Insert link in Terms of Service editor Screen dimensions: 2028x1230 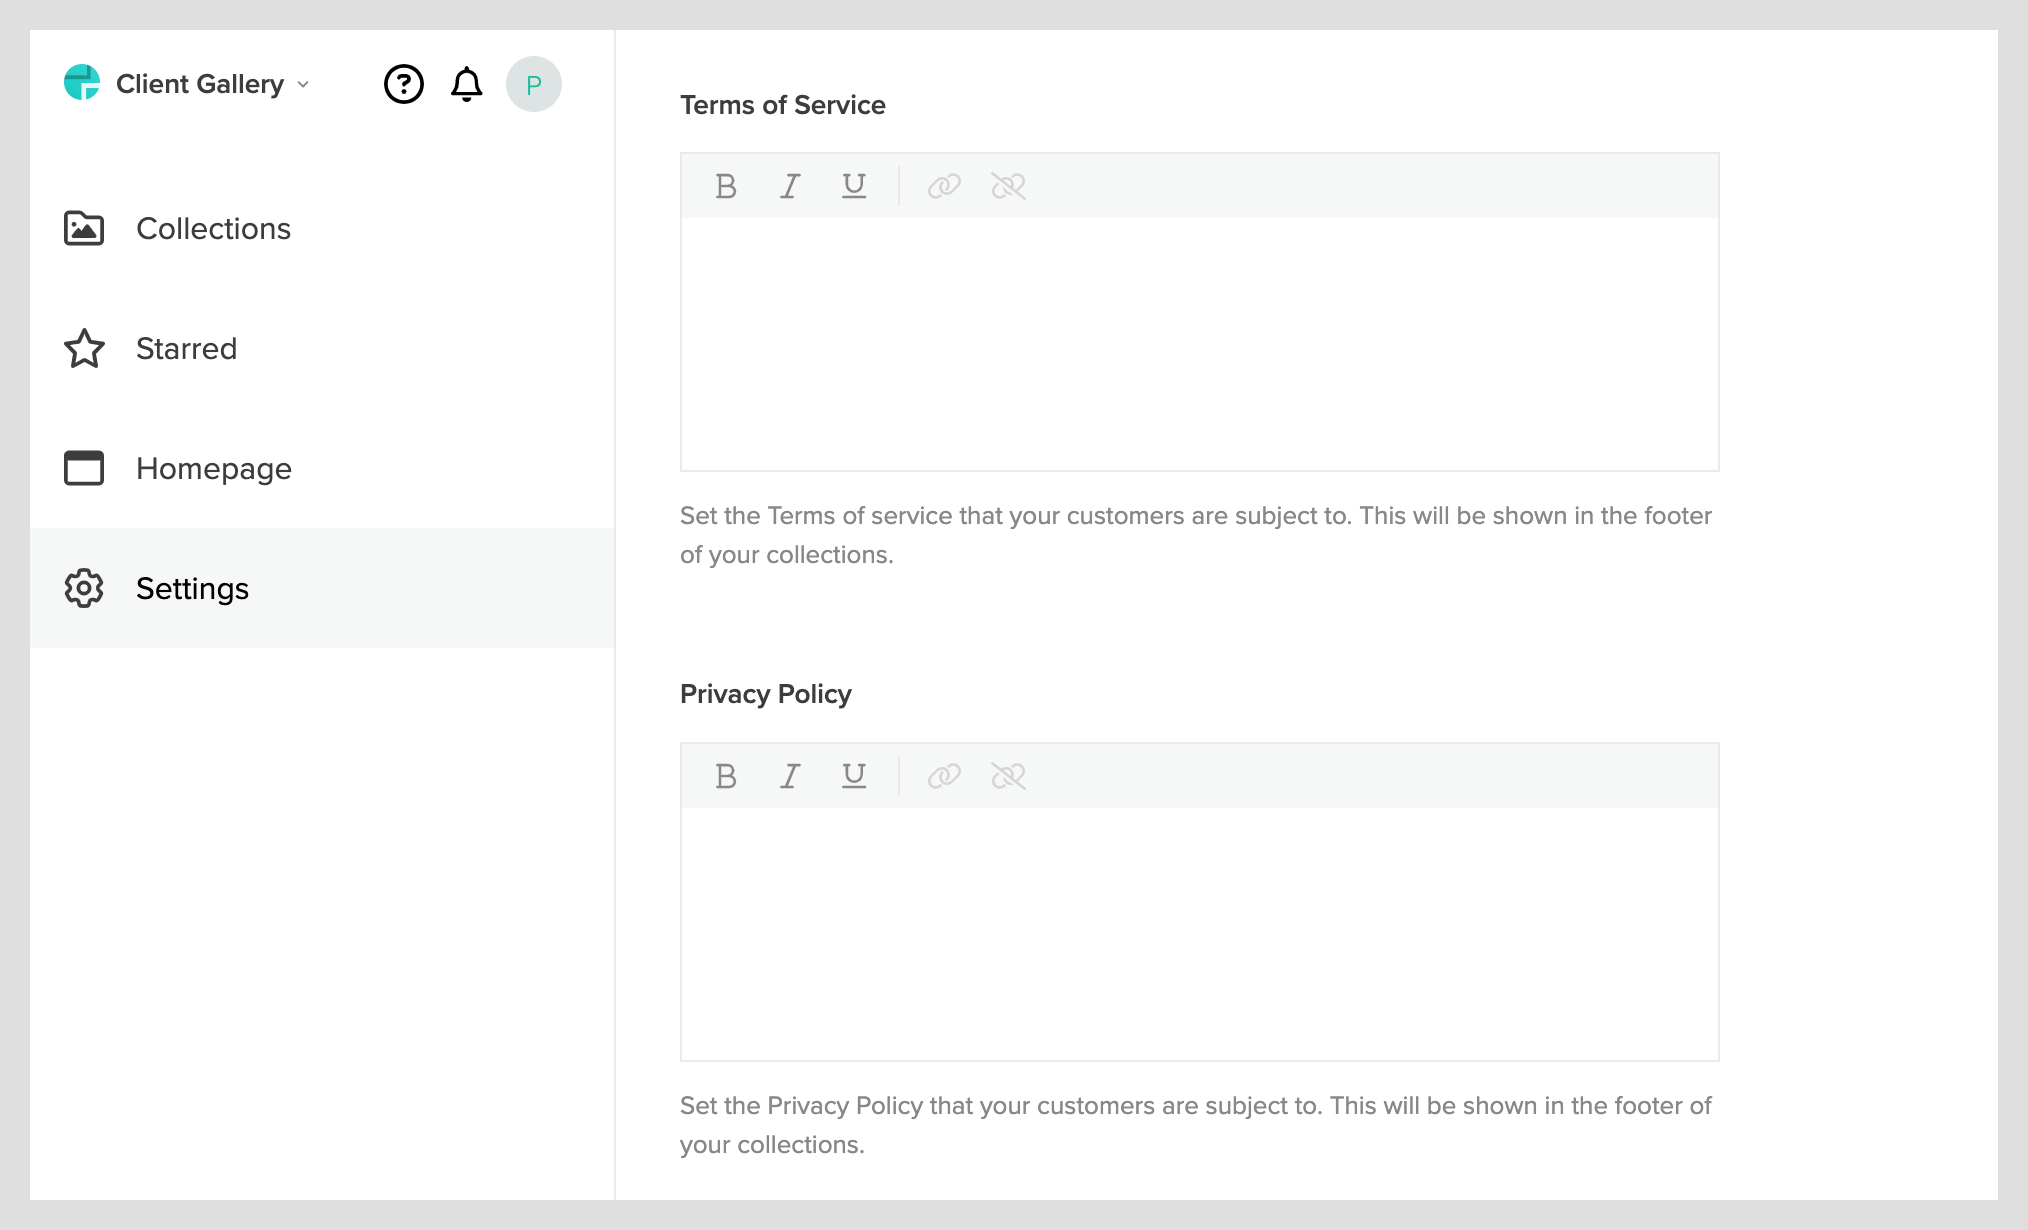(944, 186)
